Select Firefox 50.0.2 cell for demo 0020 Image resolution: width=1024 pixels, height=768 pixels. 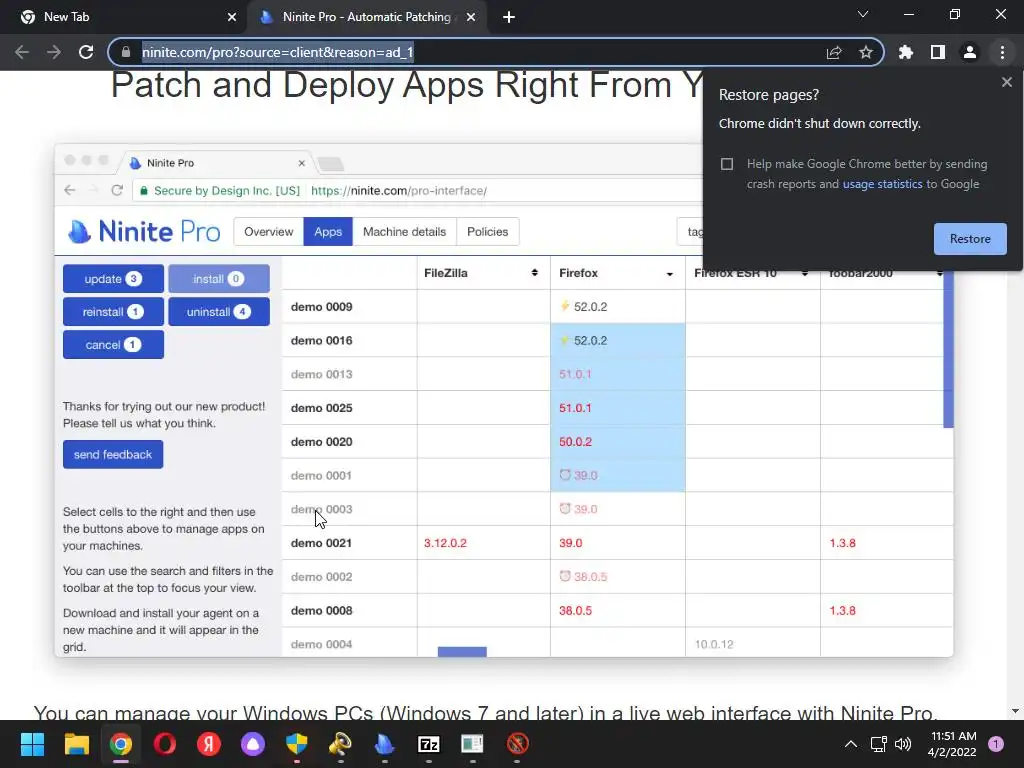pos(618,442)
